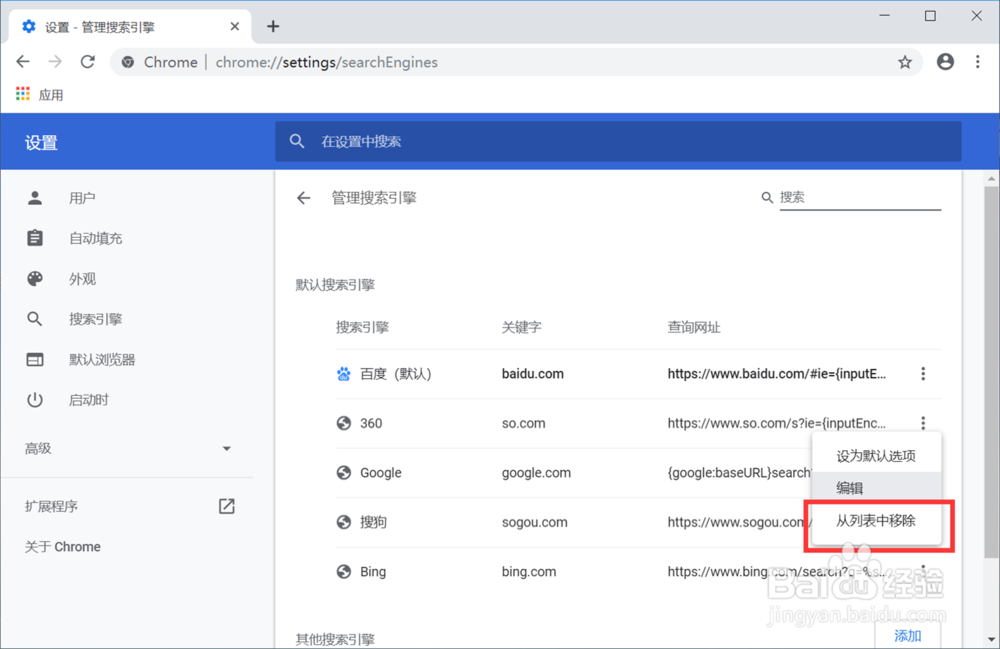1000x649 pixels.
Task: Click the 在设置中搜索 settings search box
Action: pos(618,142)
